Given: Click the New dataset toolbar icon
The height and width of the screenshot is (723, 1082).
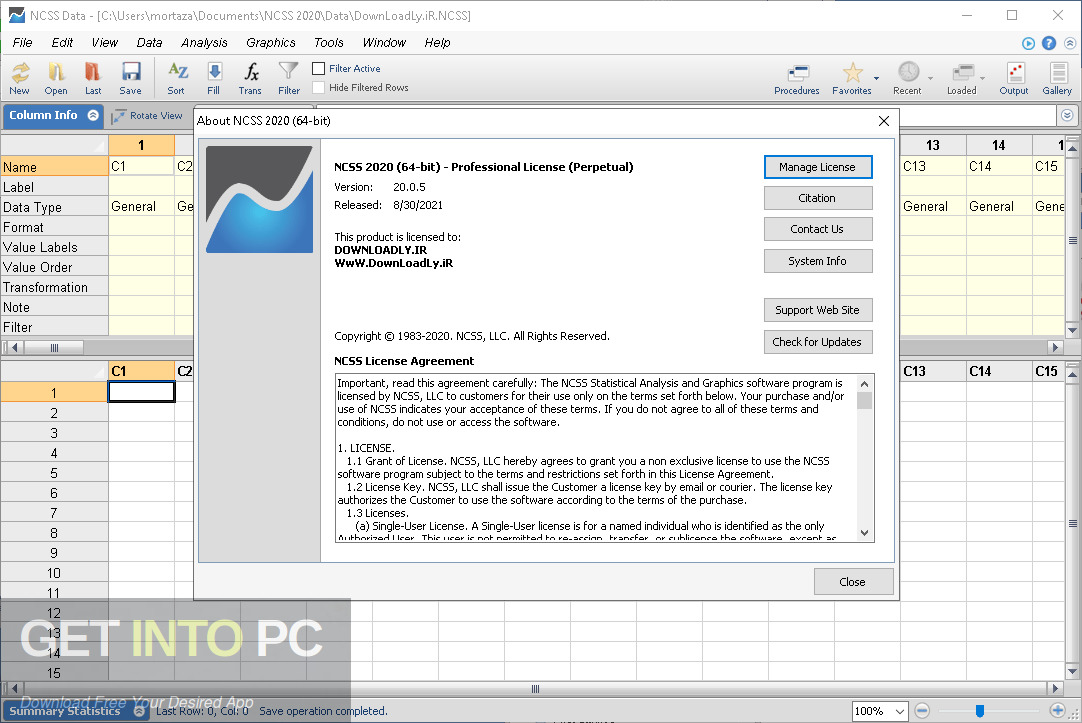Looking at the screenshot, I should pyautogui.click(x=20, y=77).
